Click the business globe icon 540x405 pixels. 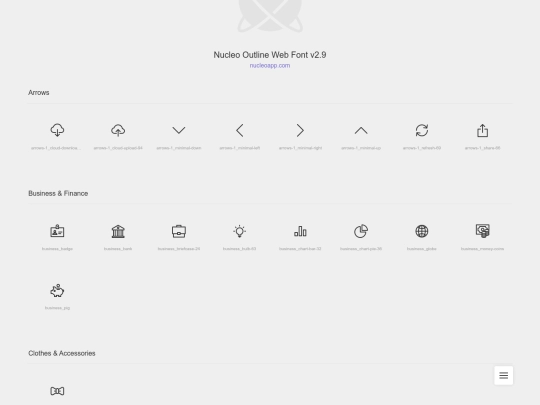(422, 231)
